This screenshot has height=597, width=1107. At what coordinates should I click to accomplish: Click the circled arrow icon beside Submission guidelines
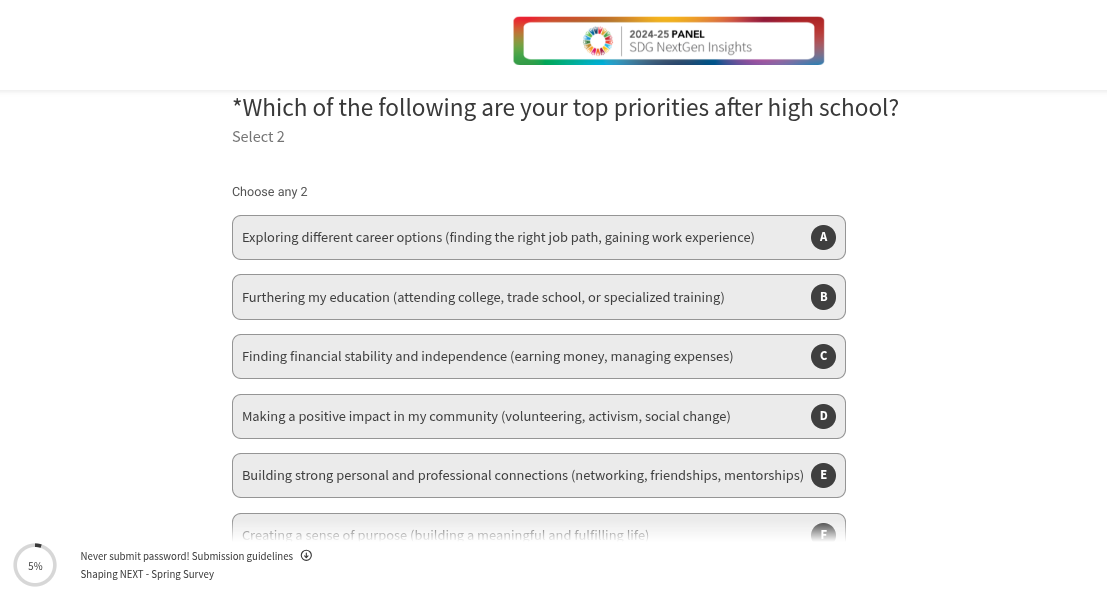click(x=306, y=556)
